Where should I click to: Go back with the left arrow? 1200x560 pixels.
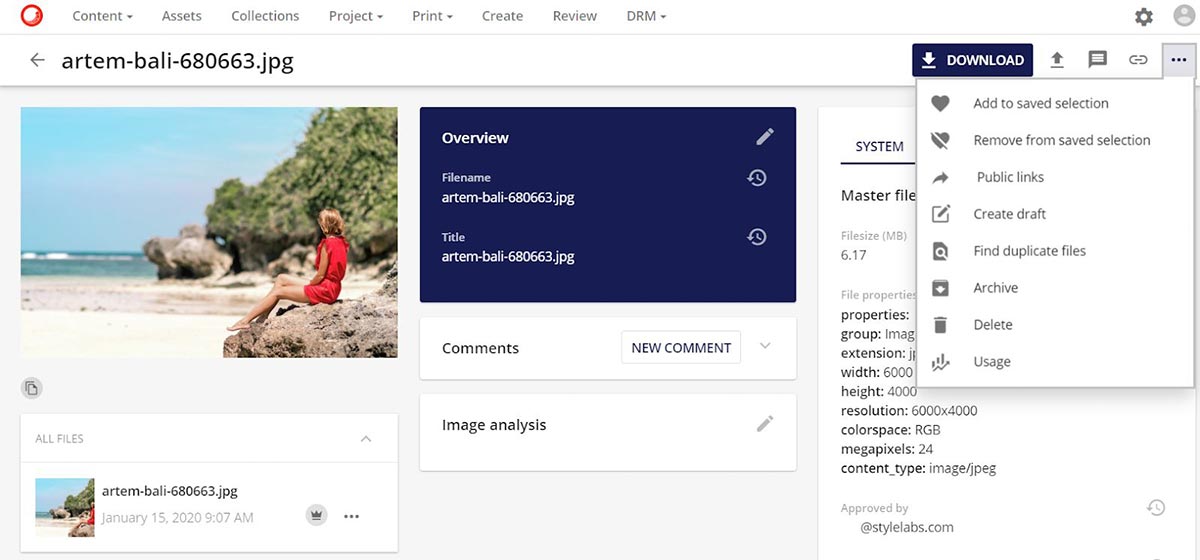click(37, 60)
